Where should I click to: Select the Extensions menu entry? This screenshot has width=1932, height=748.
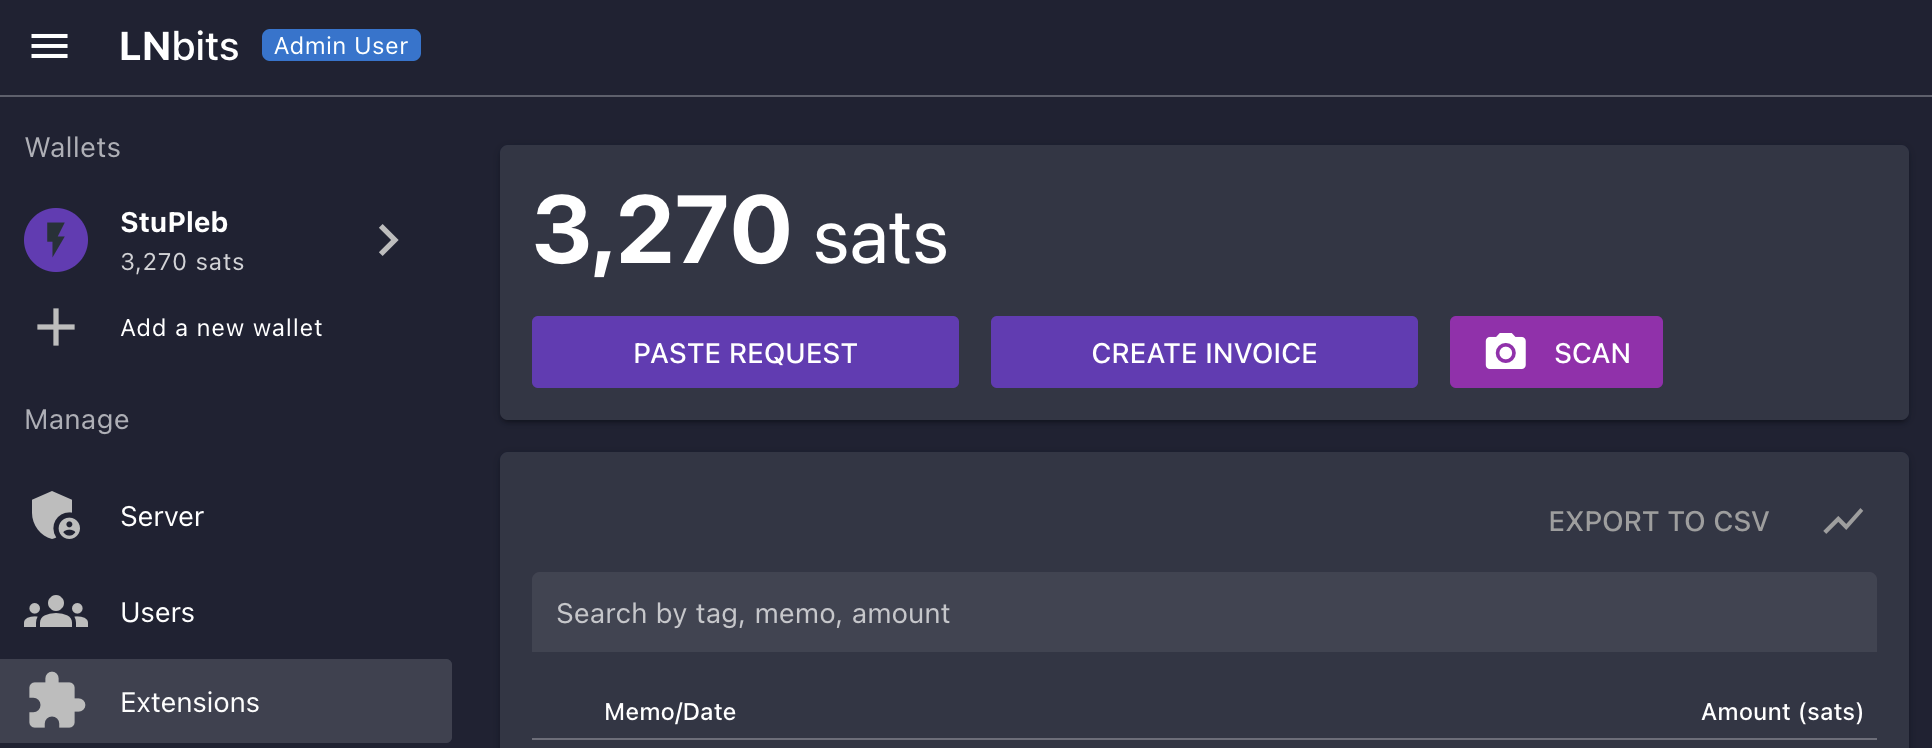point(189,701)
